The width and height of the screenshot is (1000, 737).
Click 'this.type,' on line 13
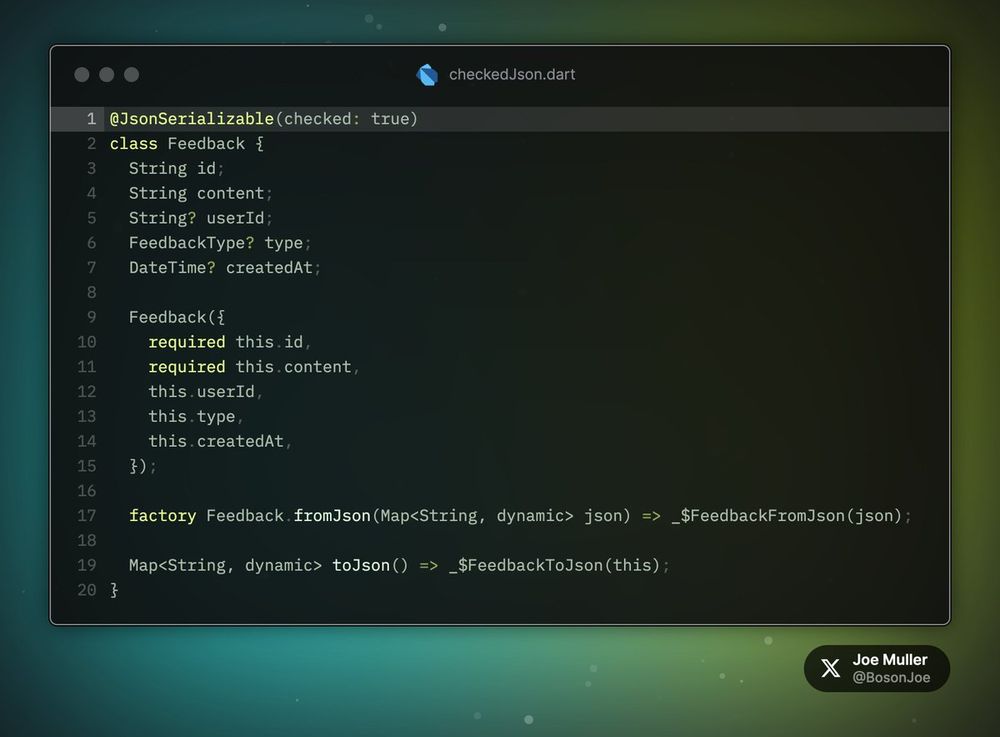[196, 416]
